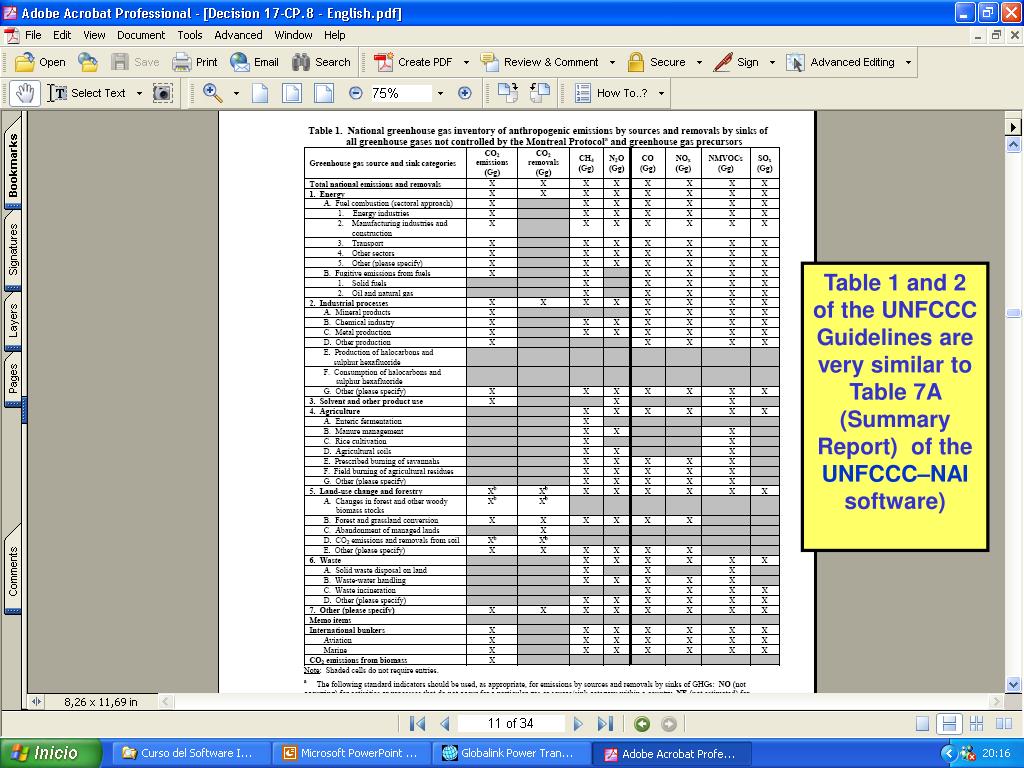Open the Create PDF dropdown arrow

466,63
